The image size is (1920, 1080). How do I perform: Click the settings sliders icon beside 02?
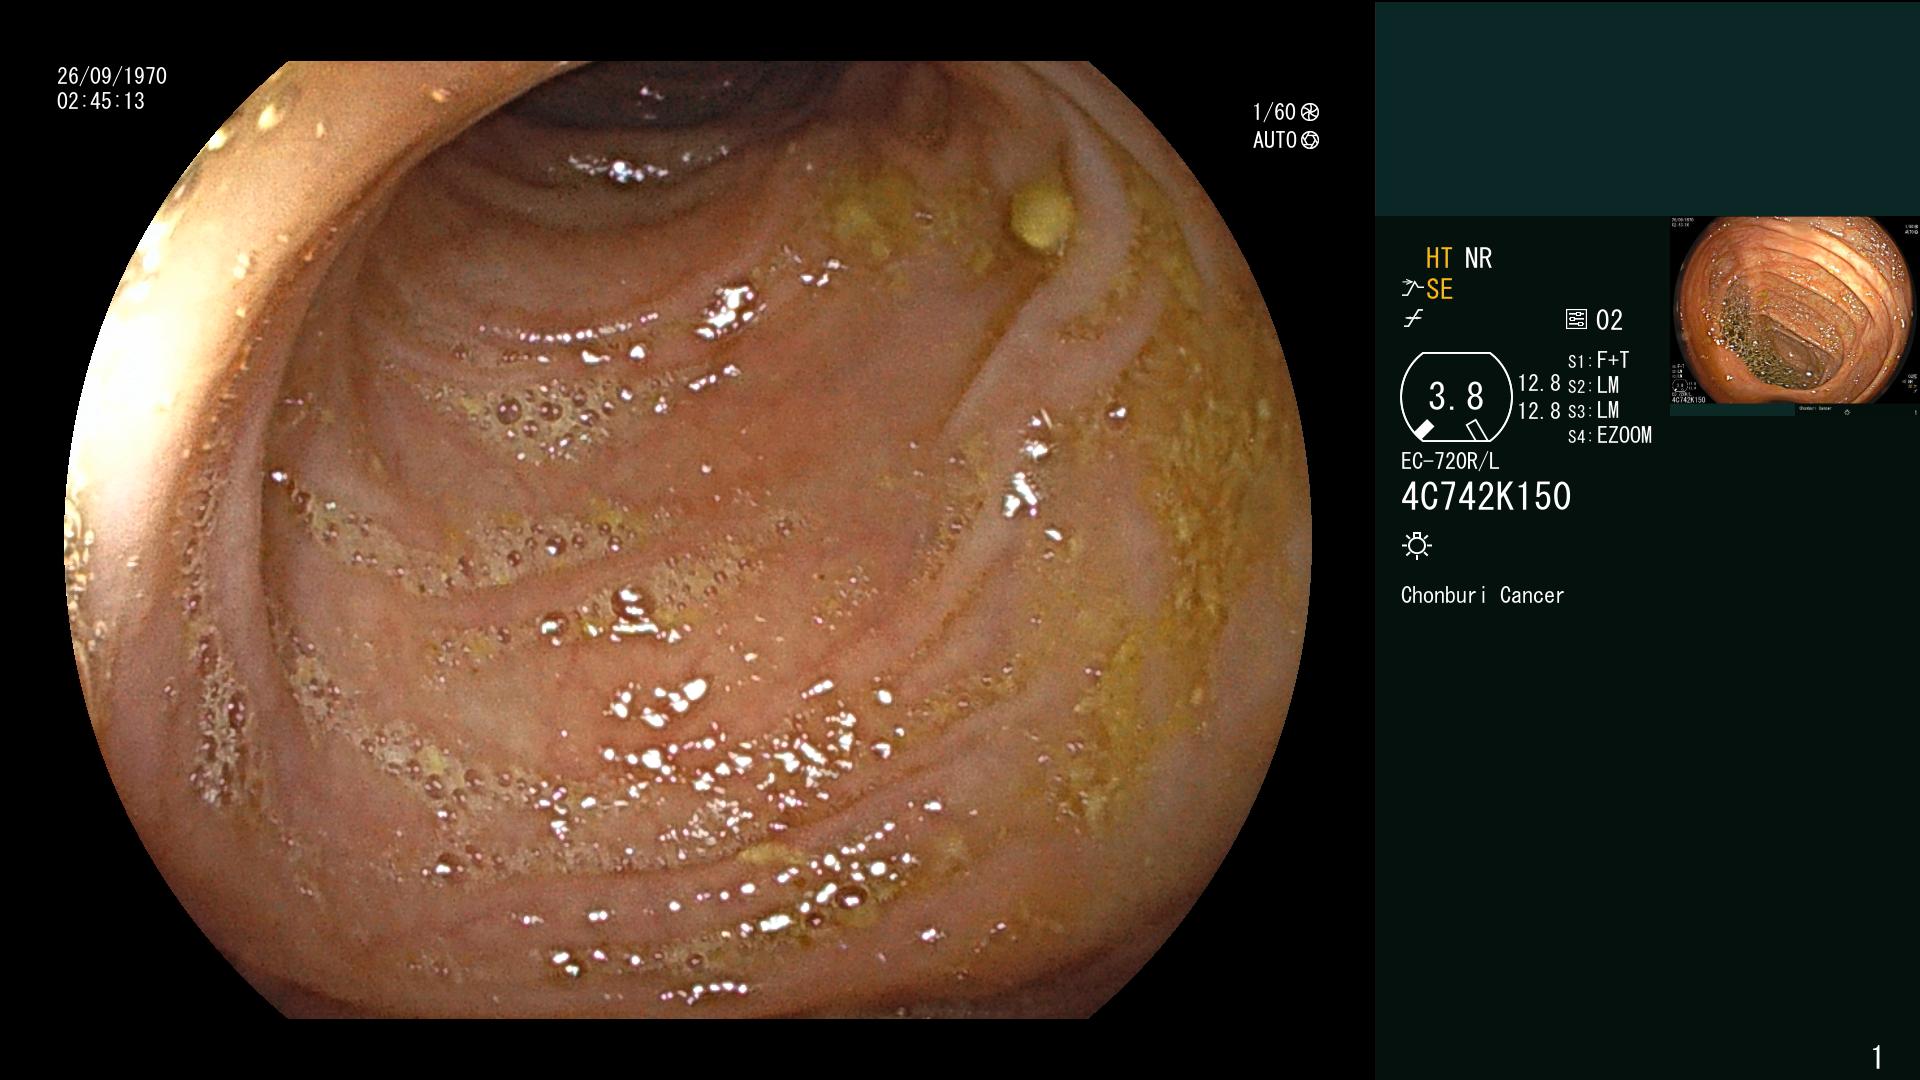[1576, 320]
